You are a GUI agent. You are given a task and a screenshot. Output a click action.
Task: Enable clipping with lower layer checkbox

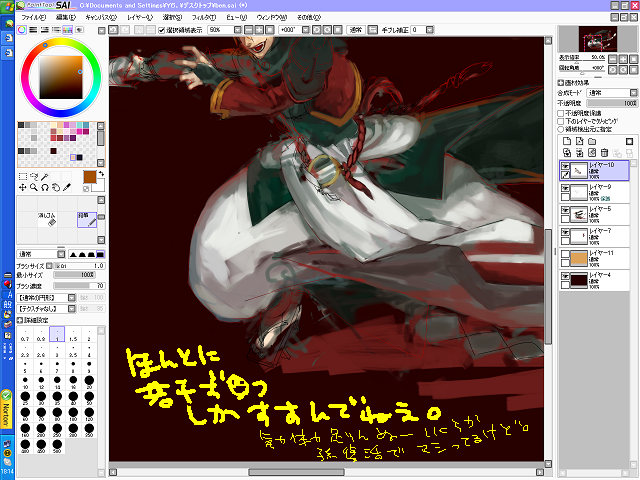coord(561,121)
